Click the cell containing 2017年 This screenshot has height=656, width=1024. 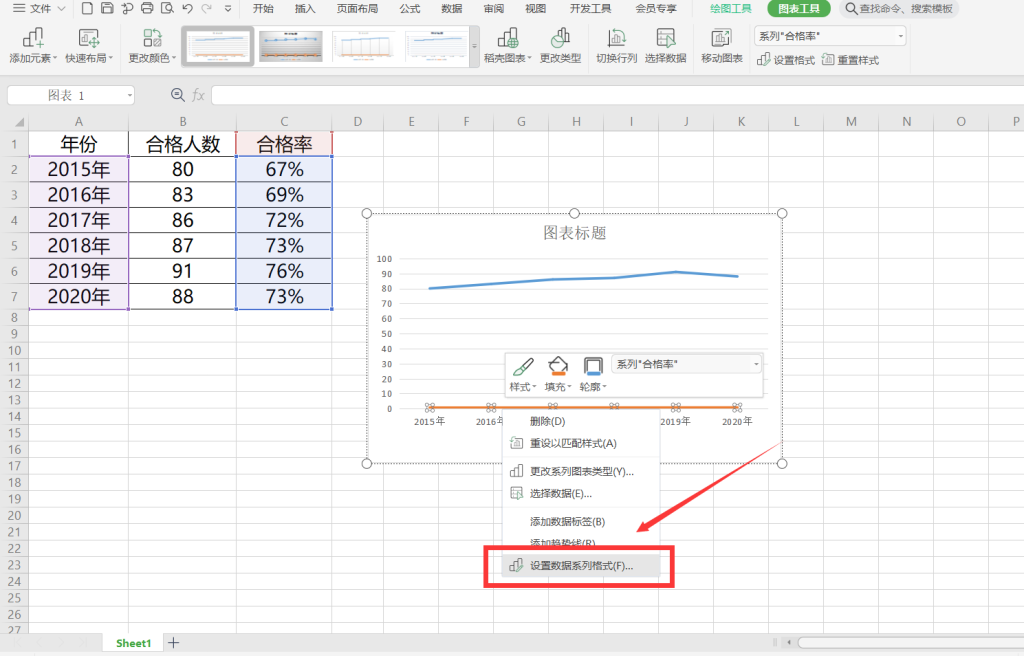[78, 220]
